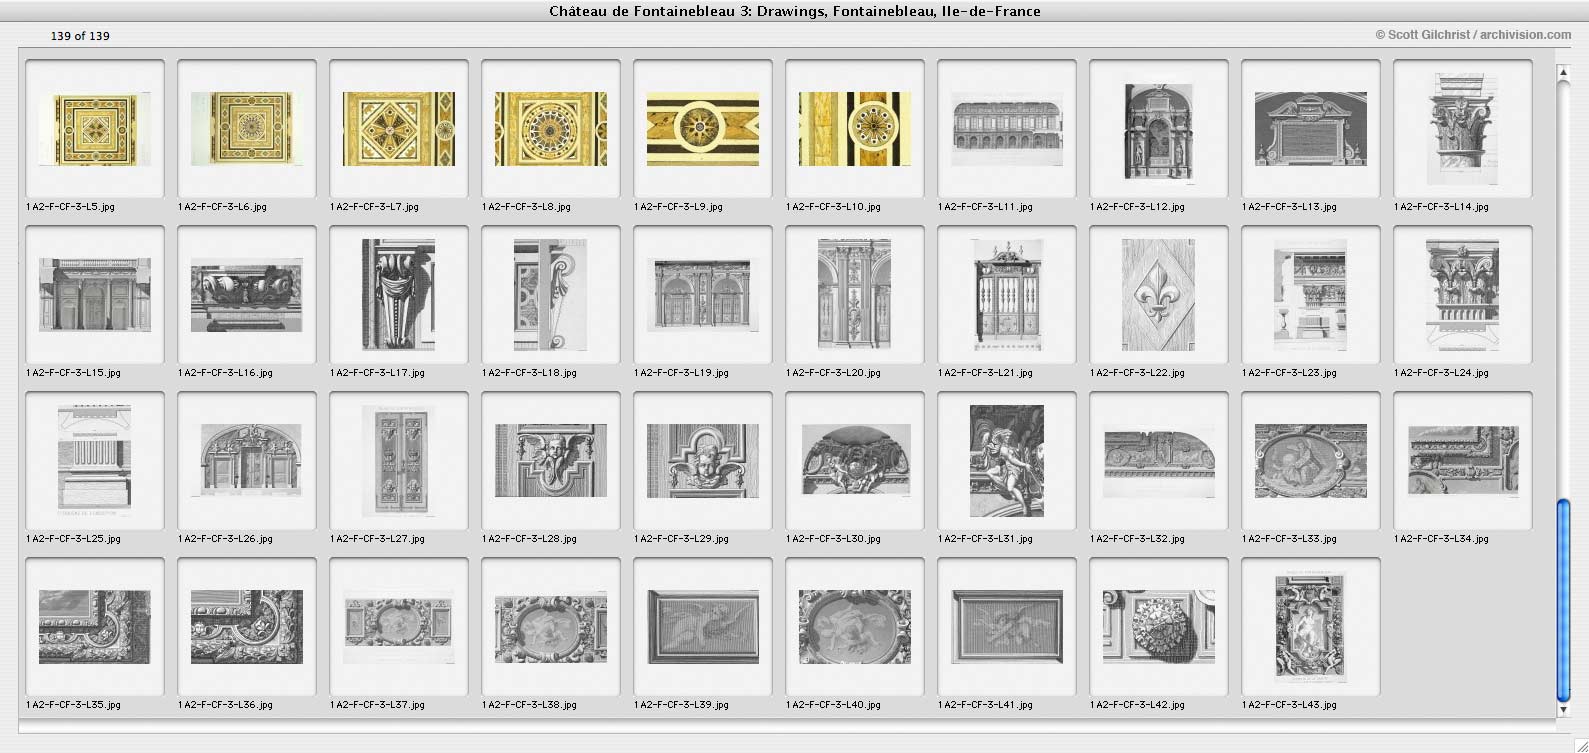Open door drawing thumbnail 1A2-F-CF-3-L27.jpg

click(399, 462)
